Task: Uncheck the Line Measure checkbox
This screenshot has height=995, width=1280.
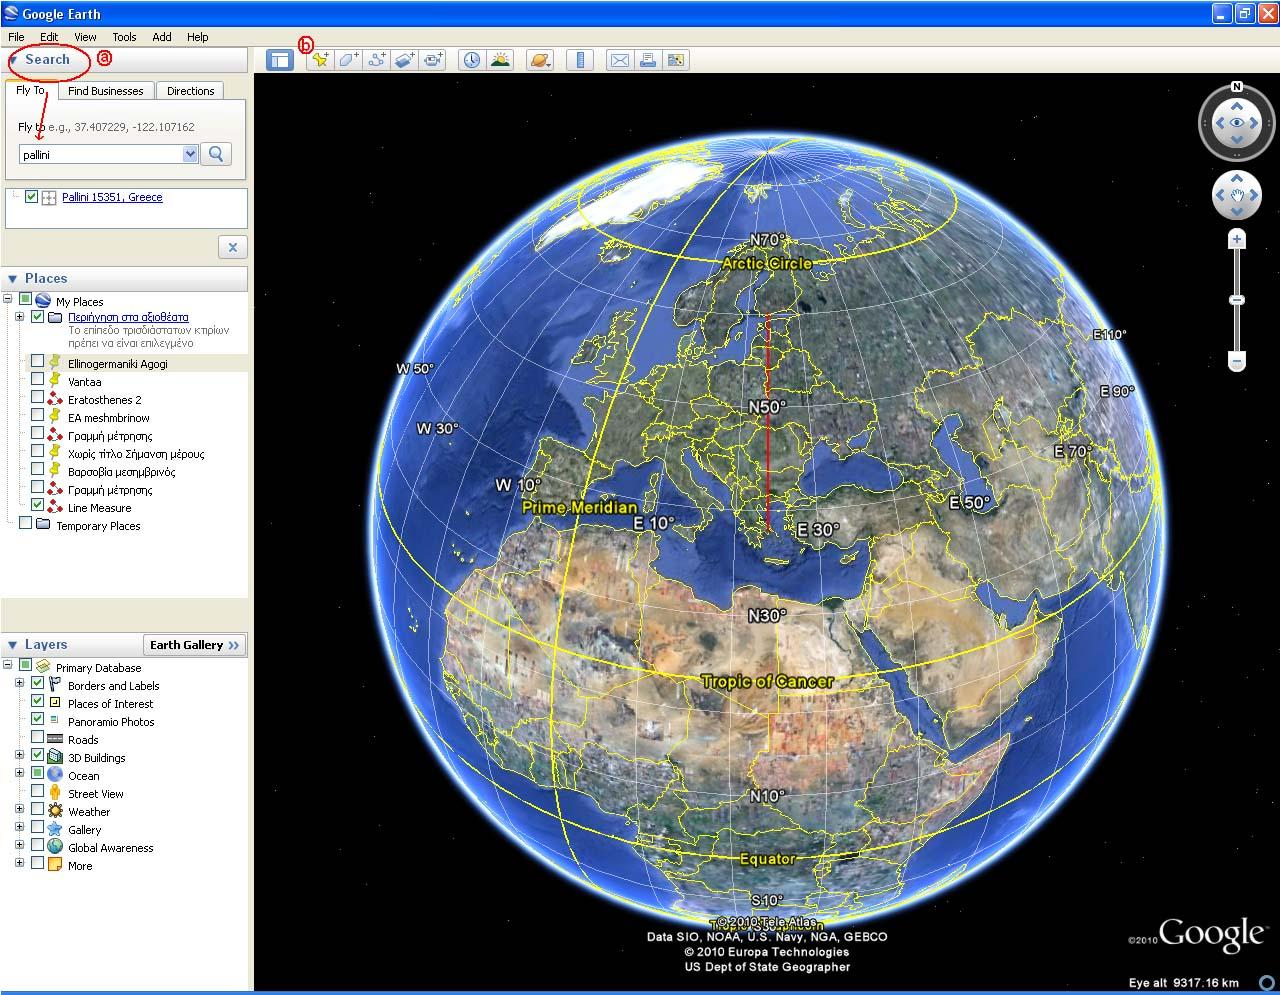Action: [37, 506]
